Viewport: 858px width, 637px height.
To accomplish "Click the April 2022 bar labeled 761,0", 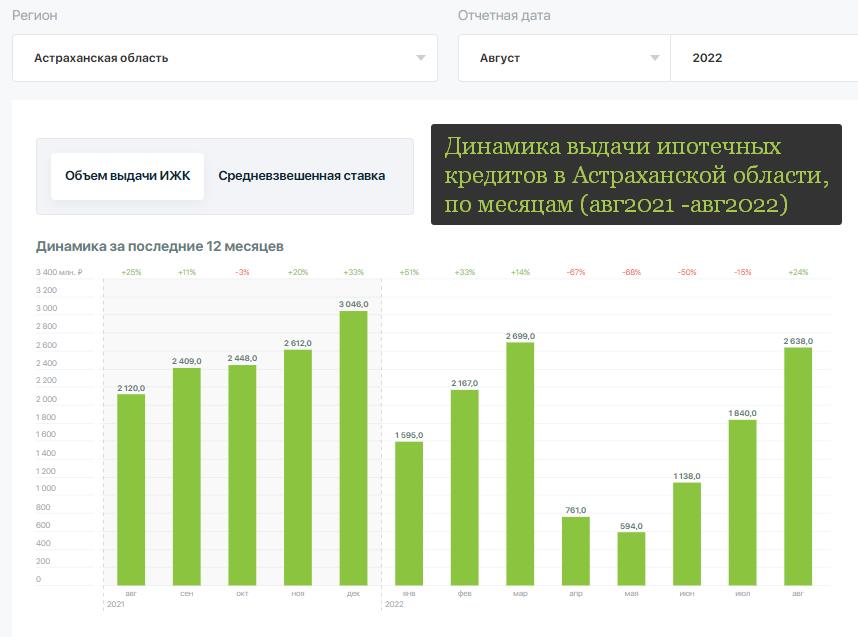I will click(x=576, y=550).
